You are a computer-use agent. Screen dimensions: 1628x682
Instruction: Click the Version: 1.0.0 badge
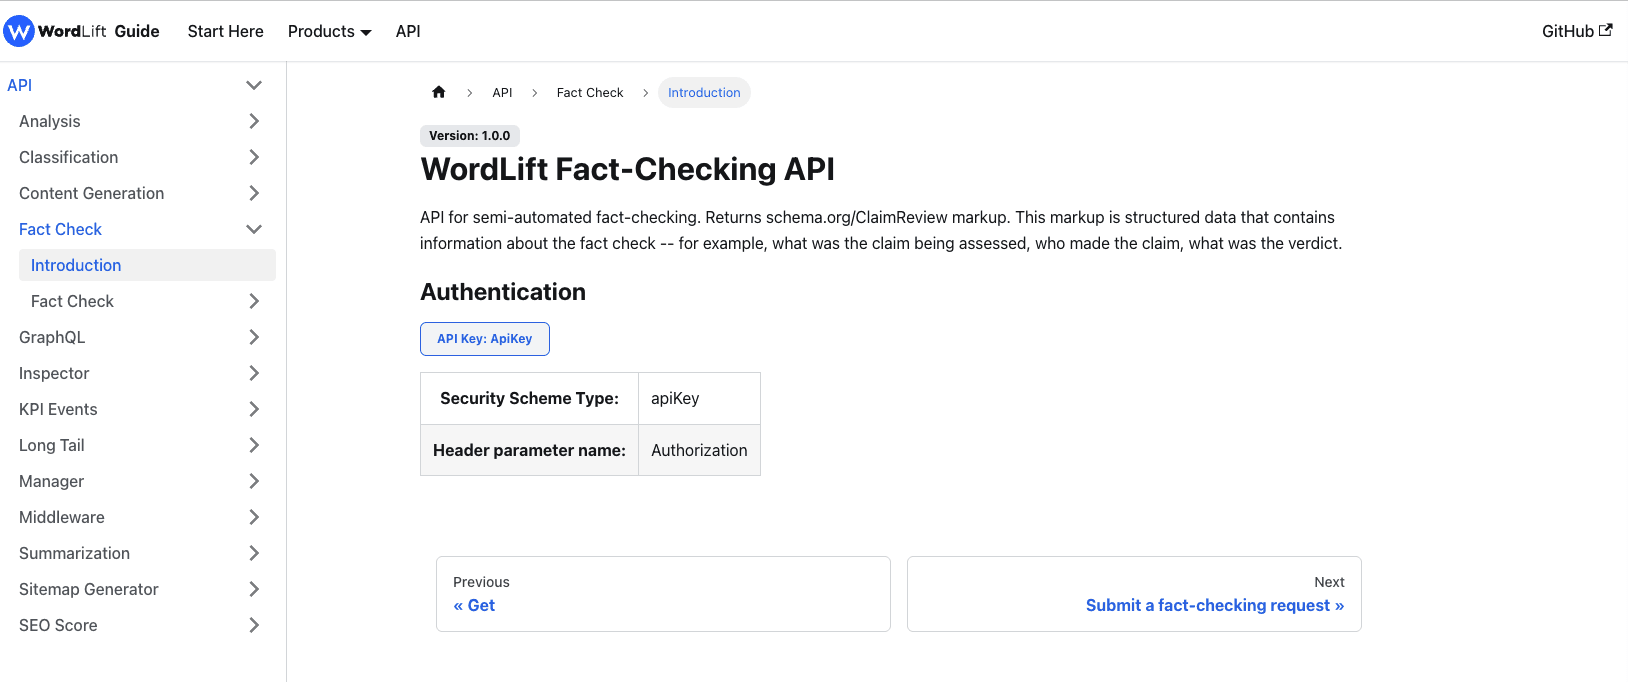click(469, 135)
